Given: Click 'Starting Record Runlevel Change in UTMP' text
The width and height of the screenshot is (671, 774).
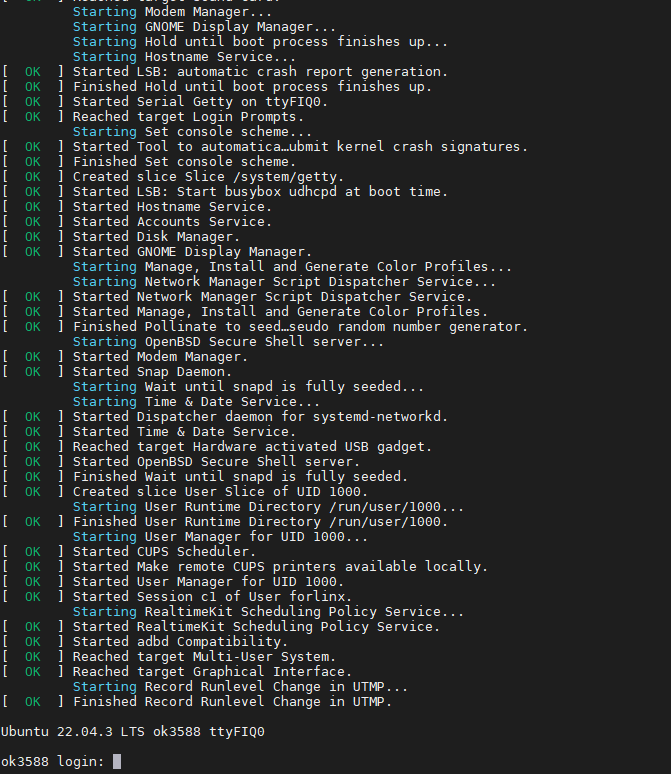Looking at the screenshot, I should click(x=240, y=687).
